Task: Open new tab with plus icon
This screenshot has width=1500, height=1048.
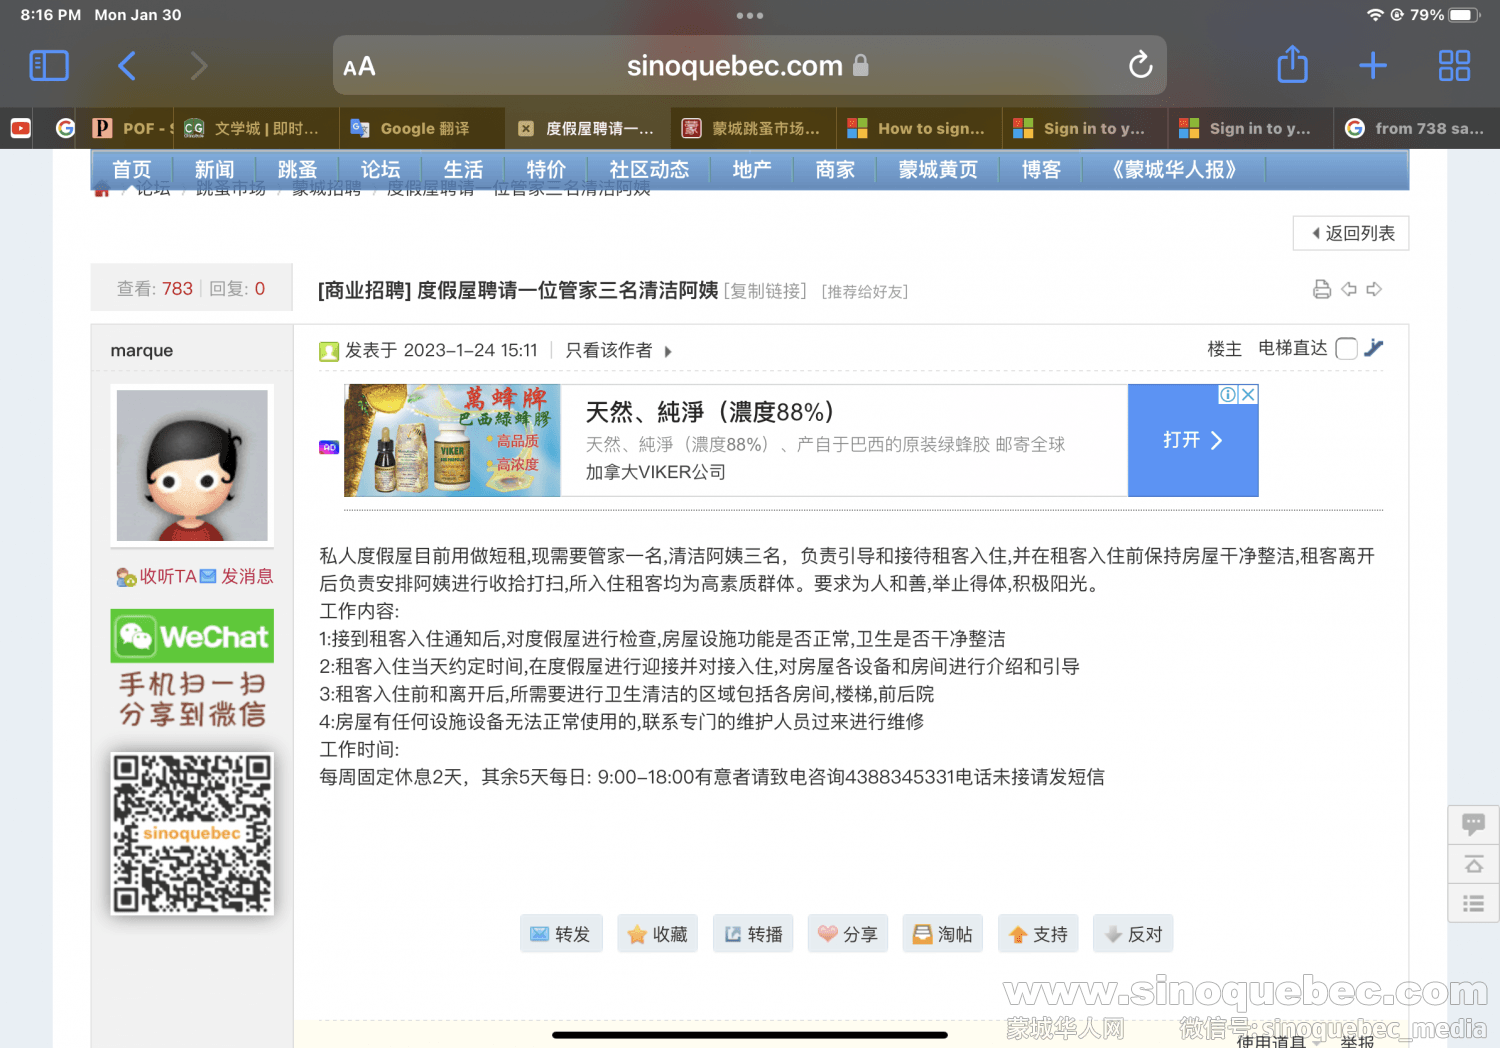Action: pos(1372,66)
